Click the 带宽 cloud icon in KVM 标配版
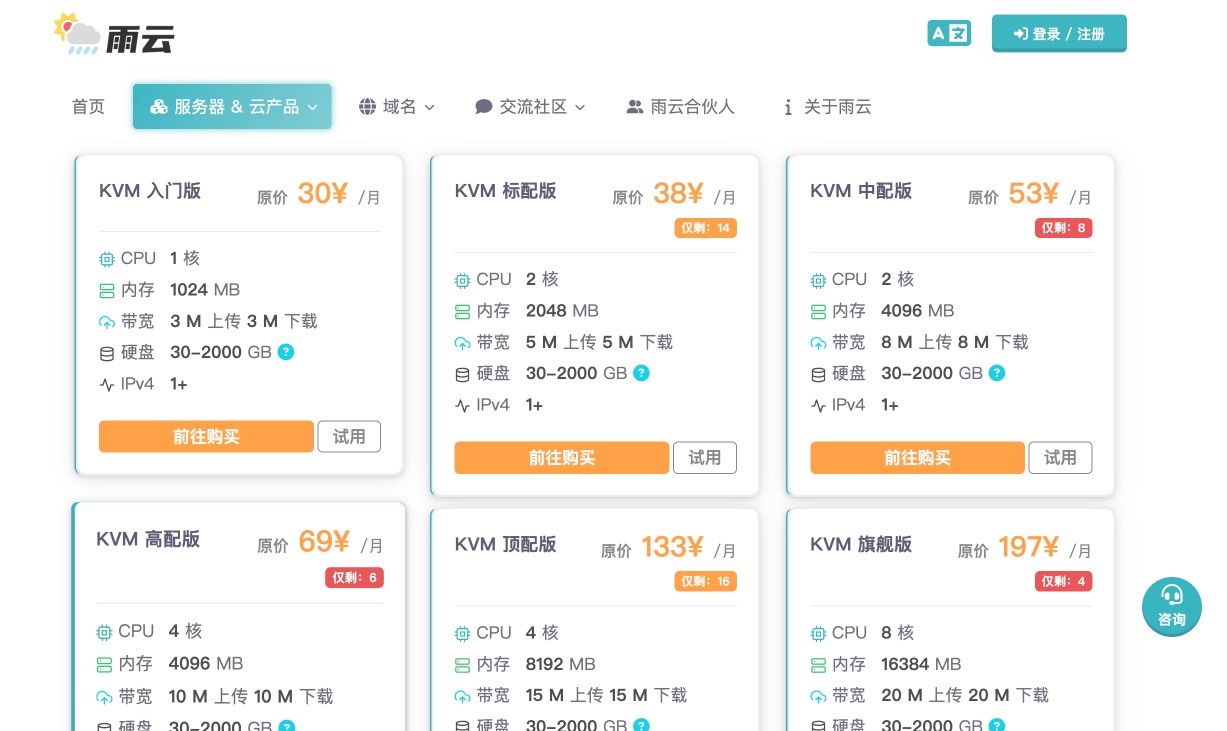This screenshot has height=731, width=1227. click(462, 343)
